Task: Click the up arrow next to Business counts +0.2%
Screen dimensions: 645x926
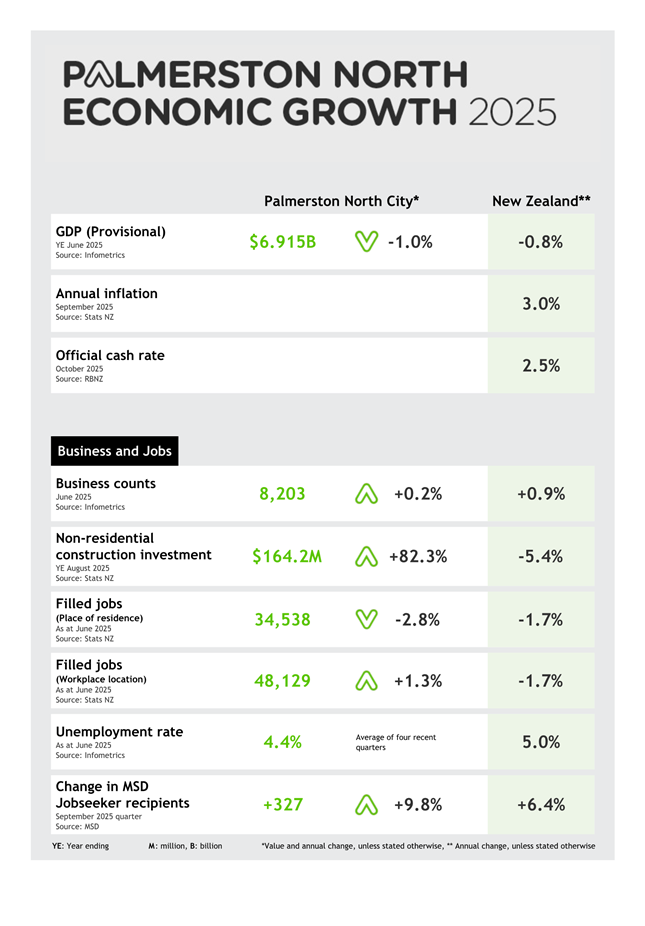Action: coord(366,494)
